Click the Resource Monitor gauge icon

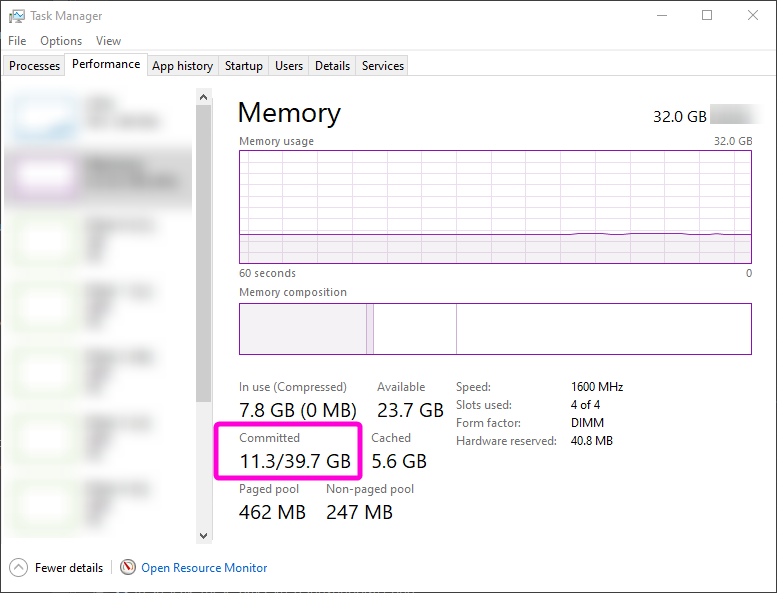(x=128, y=567)
